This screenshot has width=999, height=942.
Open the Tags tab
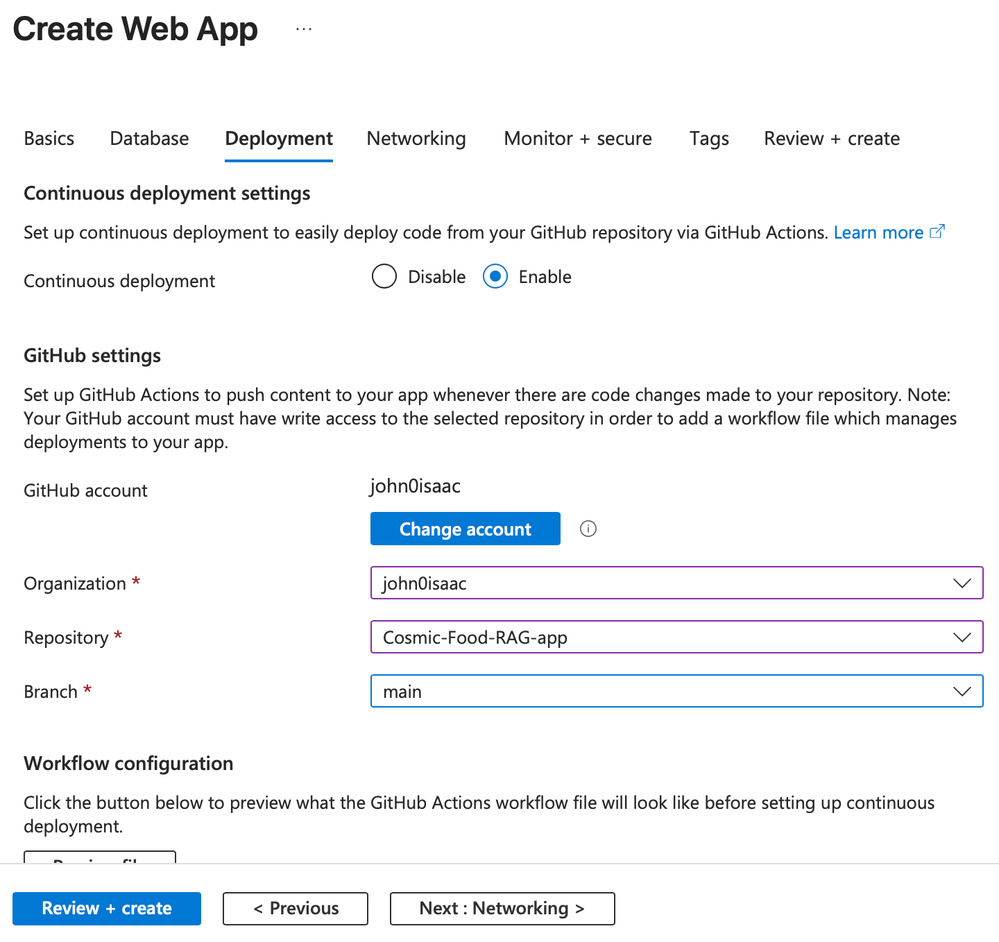(x=709, y=139)
